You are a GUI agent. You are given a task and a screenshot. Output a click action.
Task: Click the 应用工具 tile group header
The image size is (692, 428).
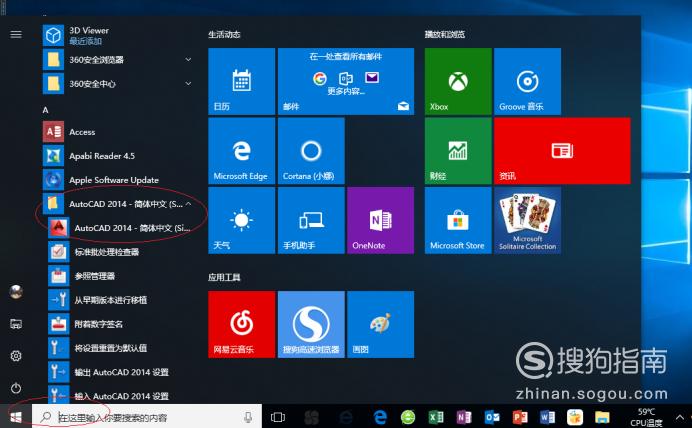[224, 278]
